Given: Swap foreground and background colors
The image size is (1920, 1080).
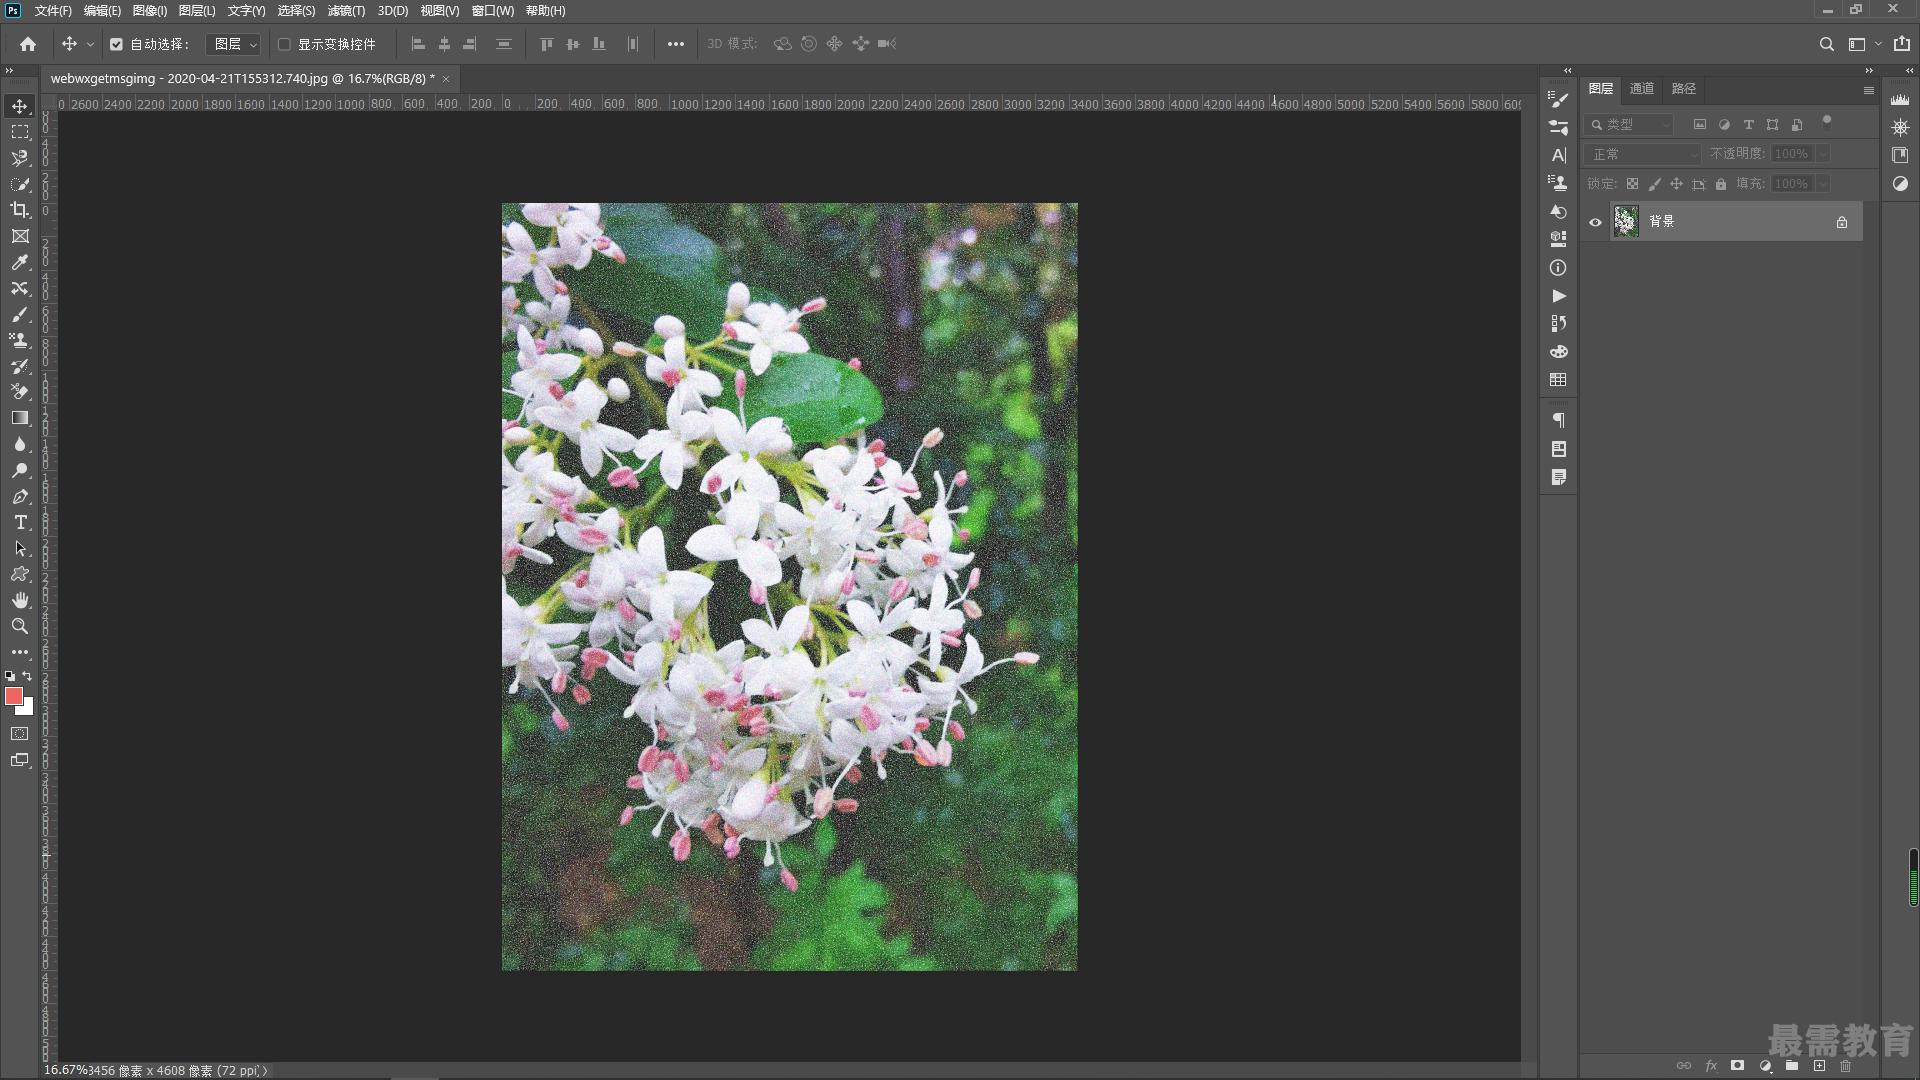Looking at the screenshot, I should 27,677.
